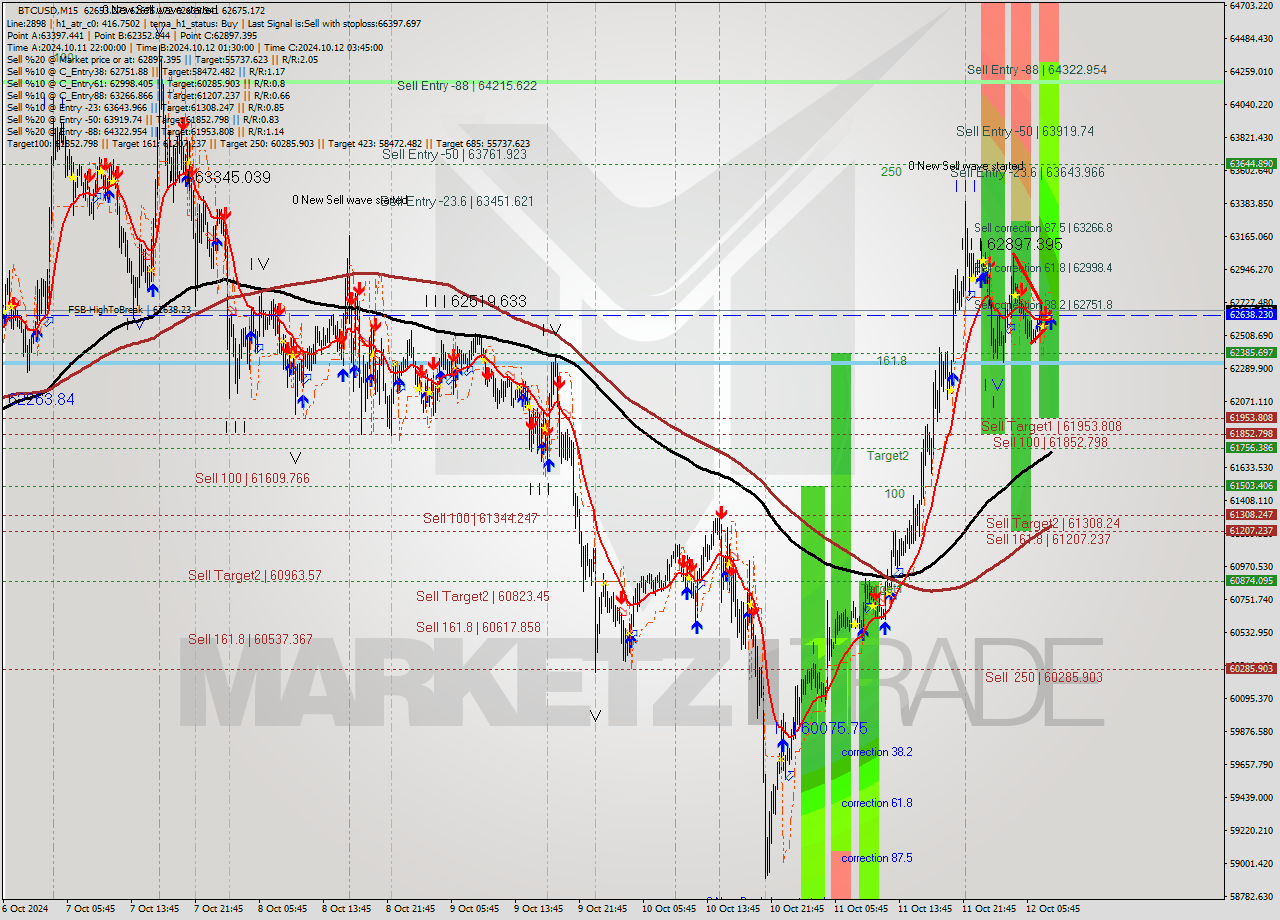Click the 'Sell Target2 | 60963.57' label
This screenshot has height=920, width=1280.
[255, 575]
